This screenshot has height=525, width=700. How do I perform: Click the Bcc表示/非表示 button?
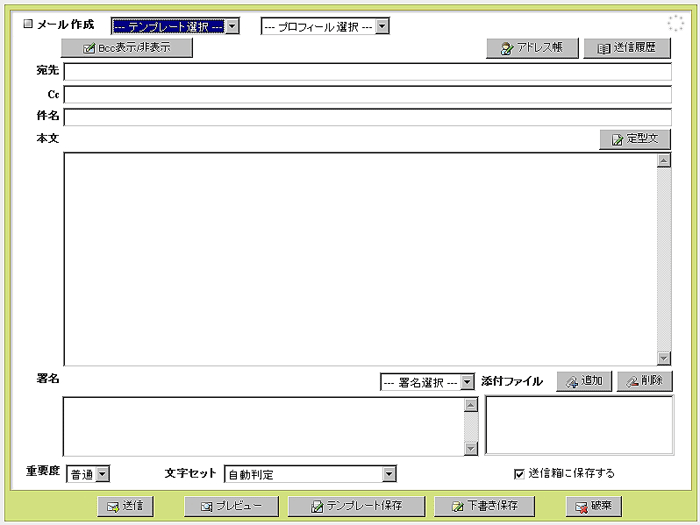(127, 48)
